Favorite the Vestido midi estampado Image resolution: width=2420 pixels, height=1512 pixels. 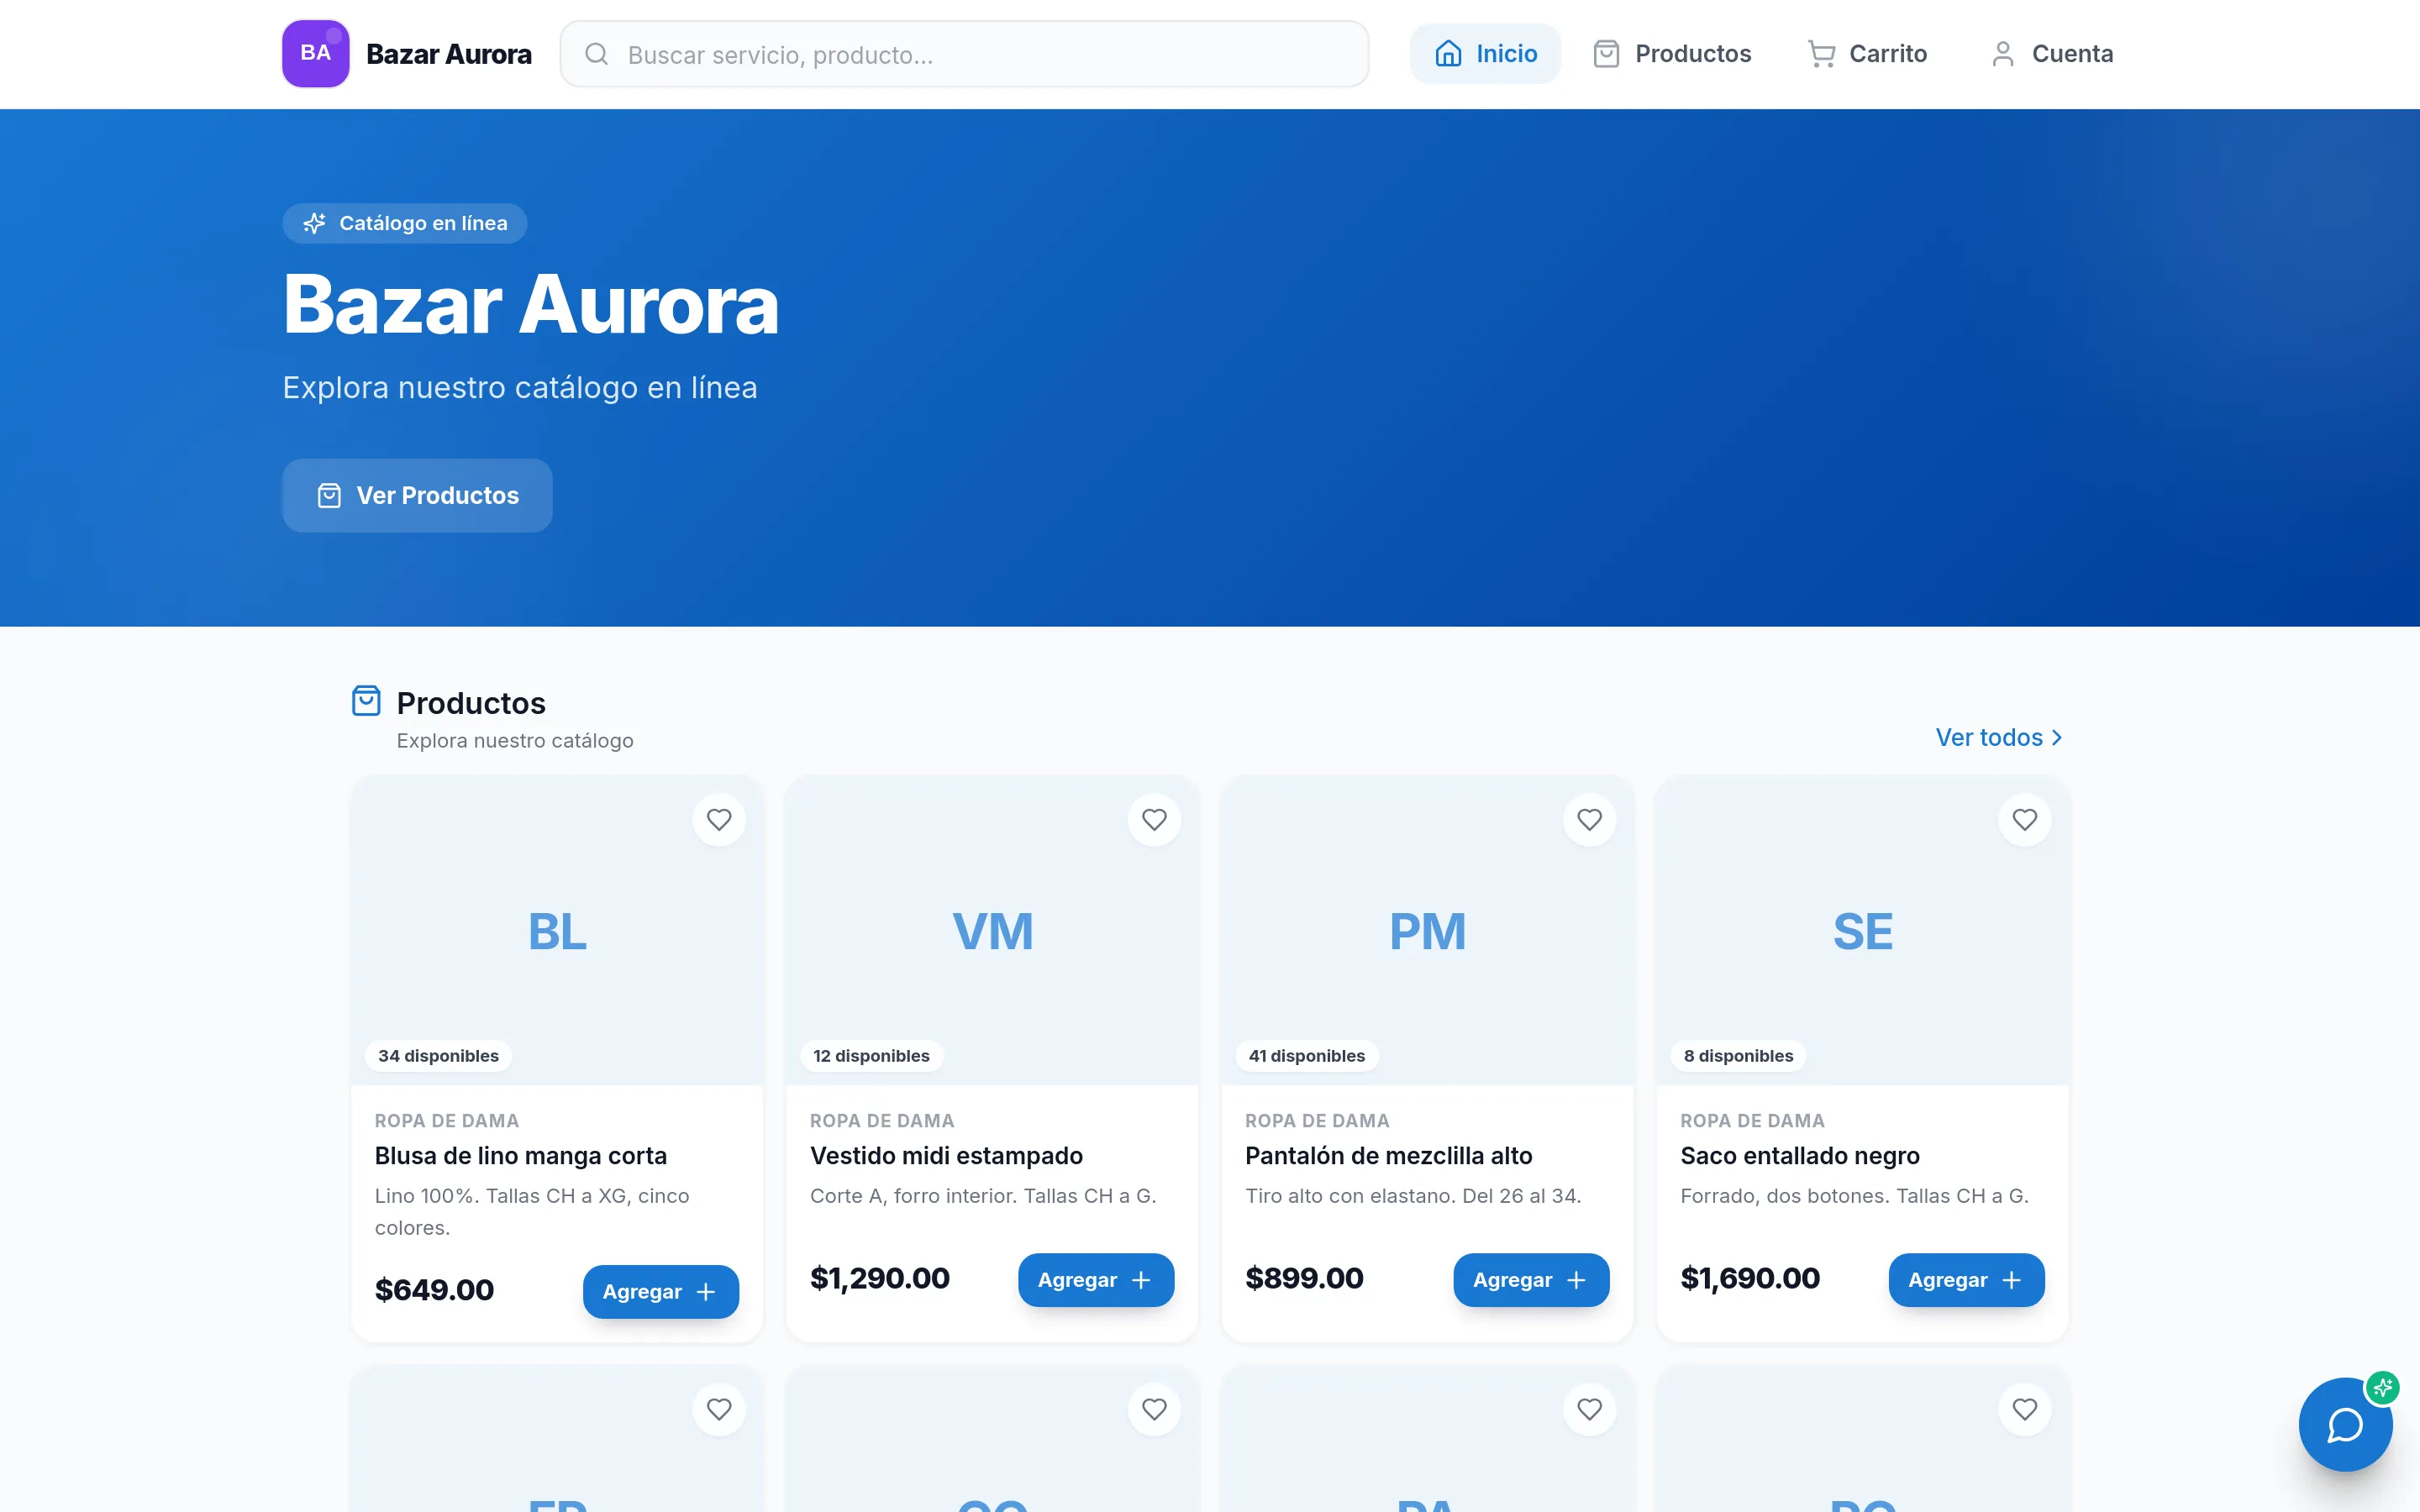1154,820
